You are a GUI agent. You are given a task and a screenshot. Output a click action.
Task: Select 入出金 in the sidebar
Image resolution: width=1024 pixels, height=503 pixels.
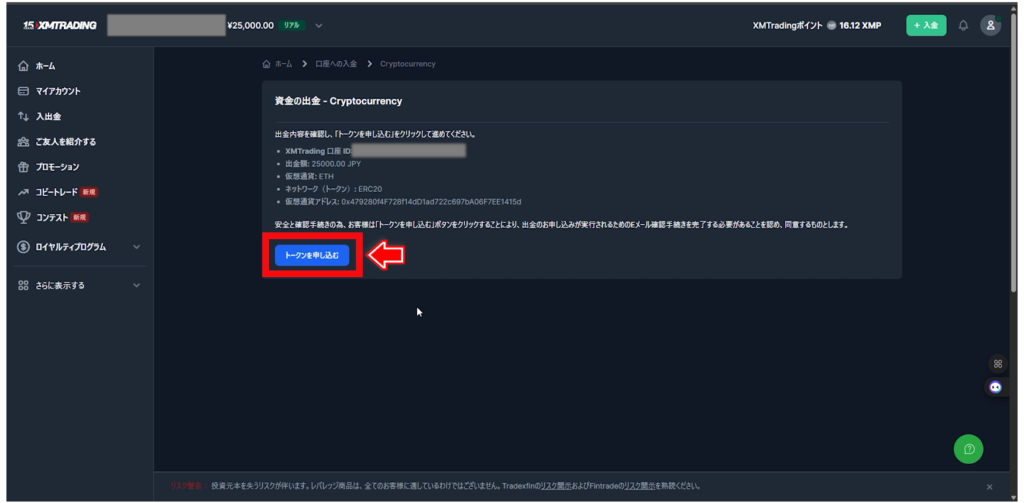tap(48, 116)
